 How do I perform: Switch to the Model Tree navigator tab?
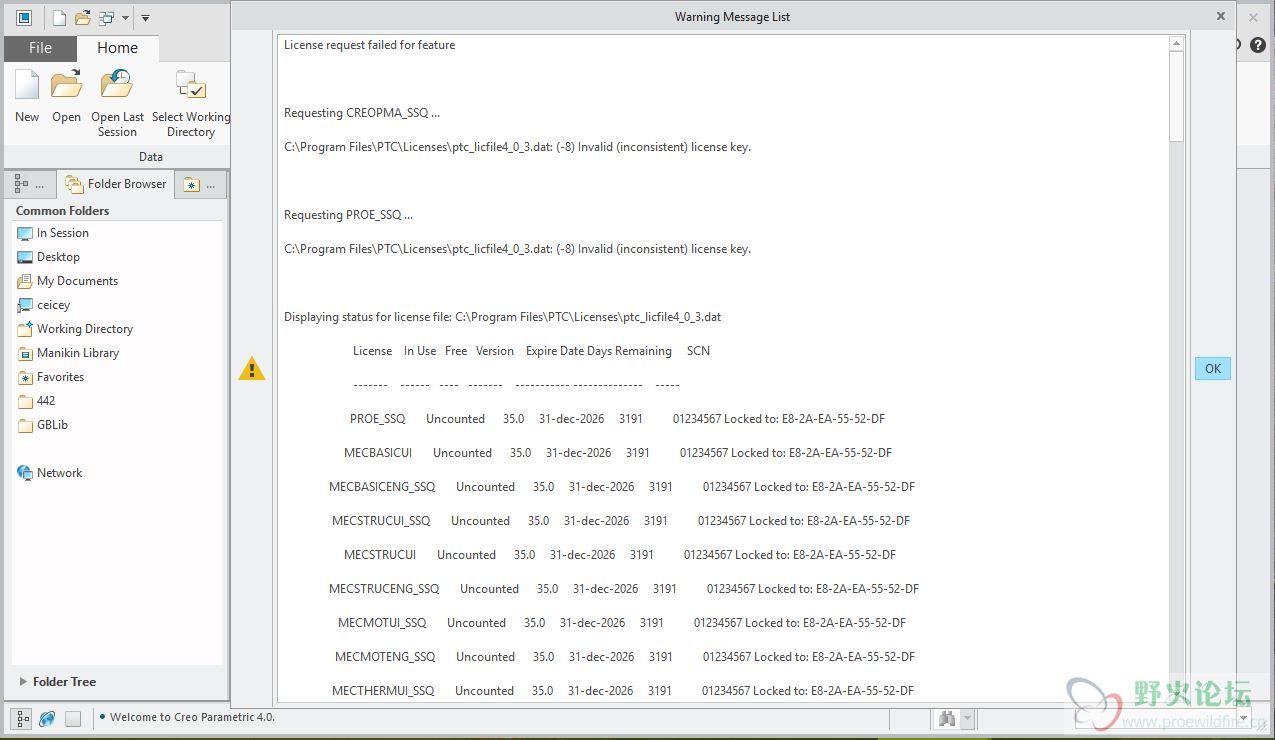coord(29,184)
